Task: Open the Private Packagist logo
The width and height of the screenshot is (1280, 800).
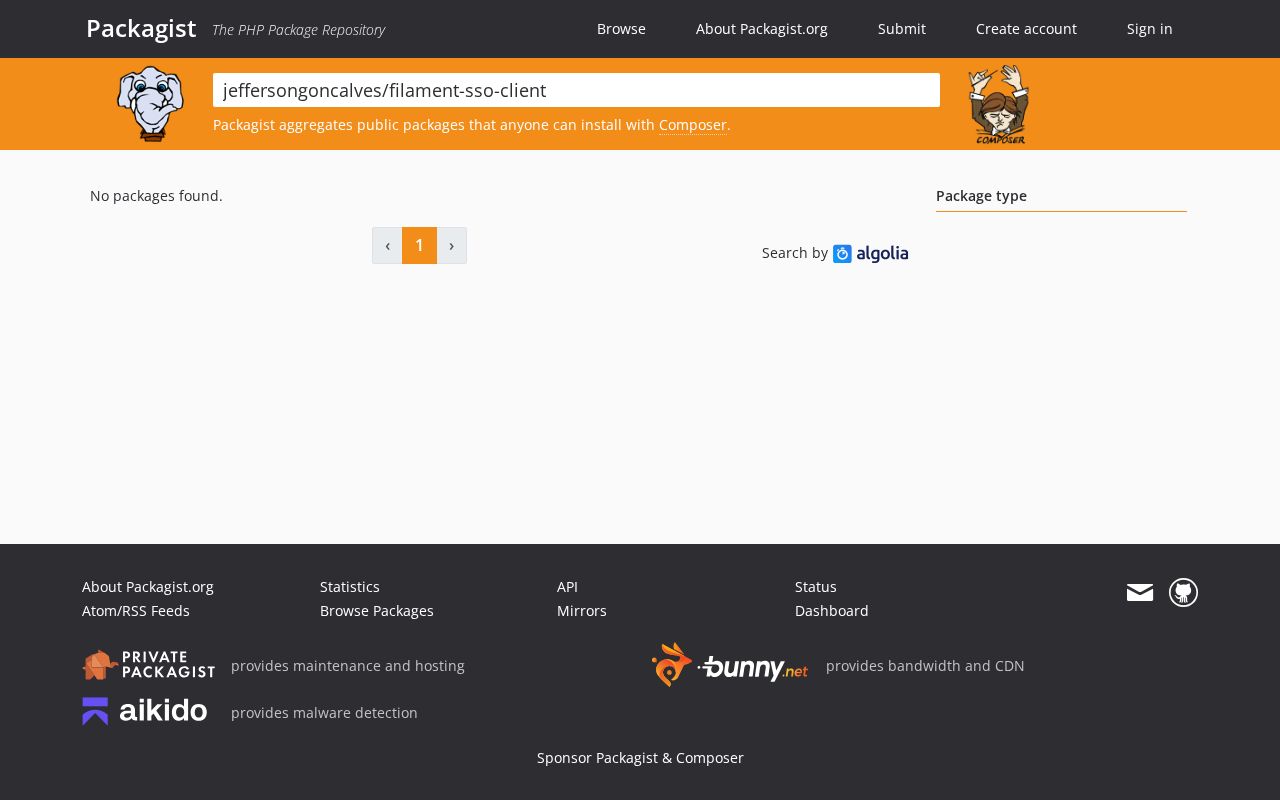Action: [x=148, y=665]
